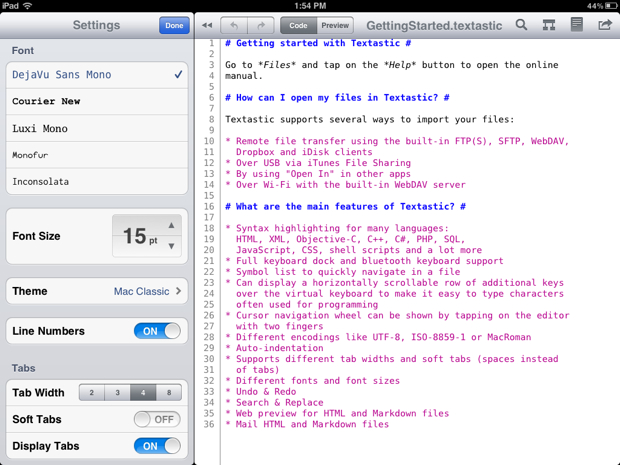Viewport: 620px width, 465px height.
Task: Tap line 'Different fonts and font sizes'
Action: point(313,381)
